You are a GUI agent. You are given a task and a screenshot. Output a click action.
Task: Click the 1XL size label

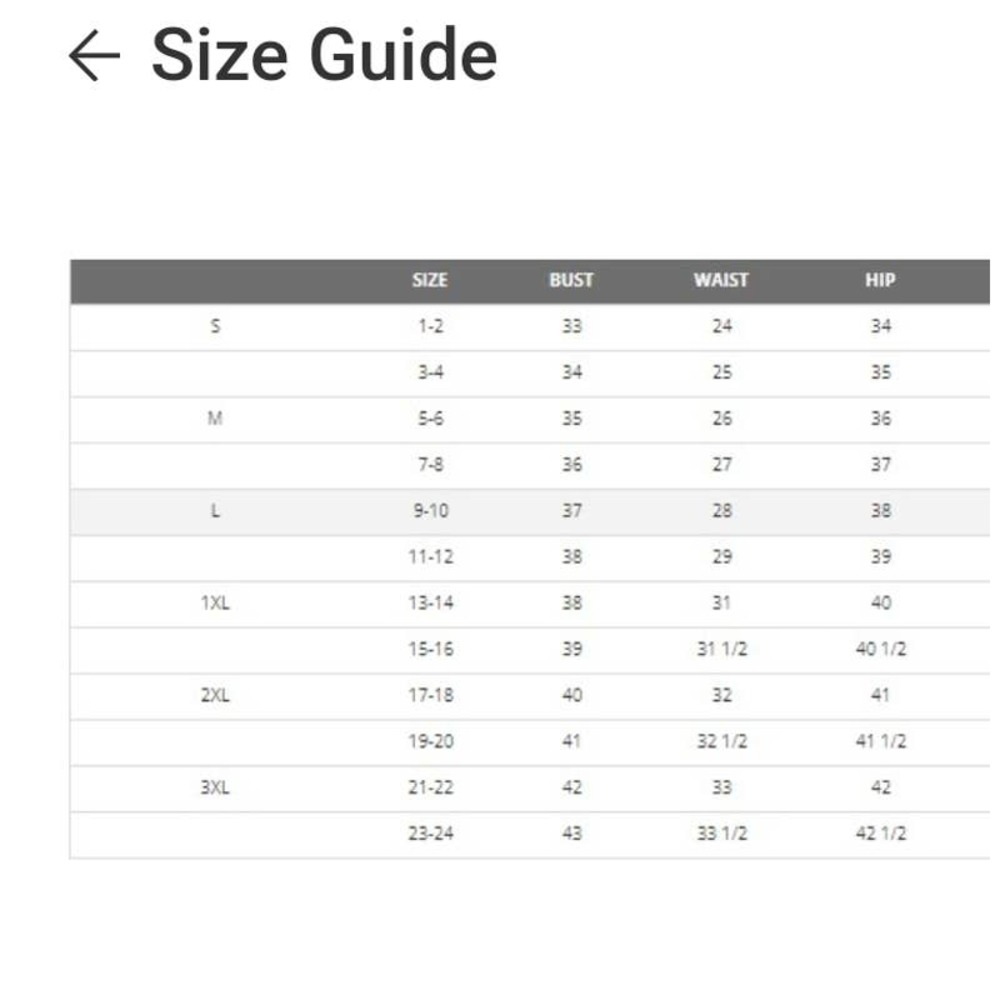tap(215, 603)
